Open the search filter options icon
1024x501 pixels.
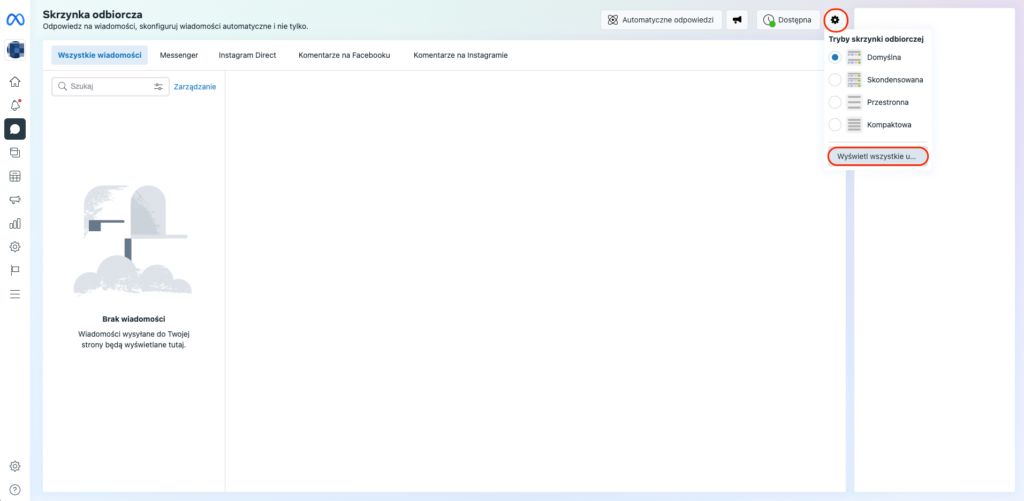click(x=158, y=87)
